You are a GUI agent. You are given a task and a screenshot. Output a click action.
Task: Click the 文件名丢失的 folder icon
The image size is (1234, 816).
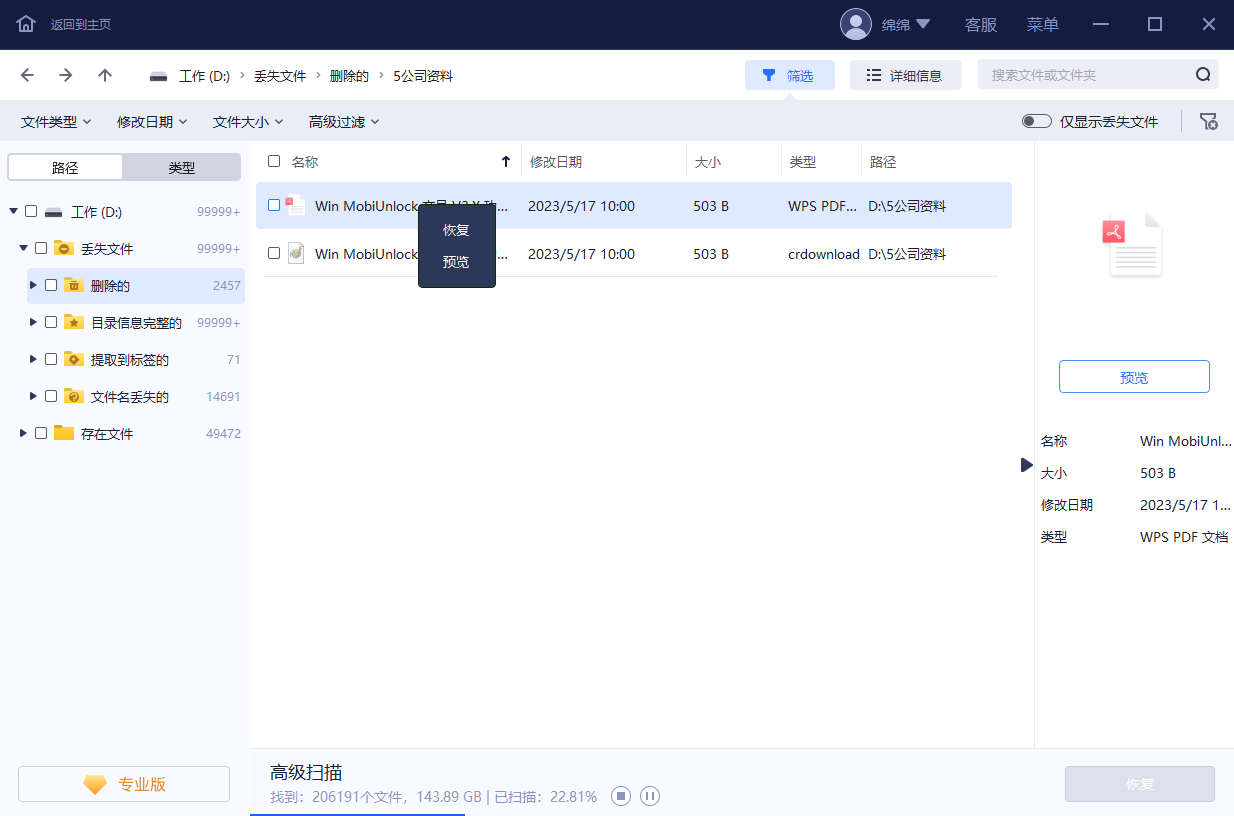point(73,396)
